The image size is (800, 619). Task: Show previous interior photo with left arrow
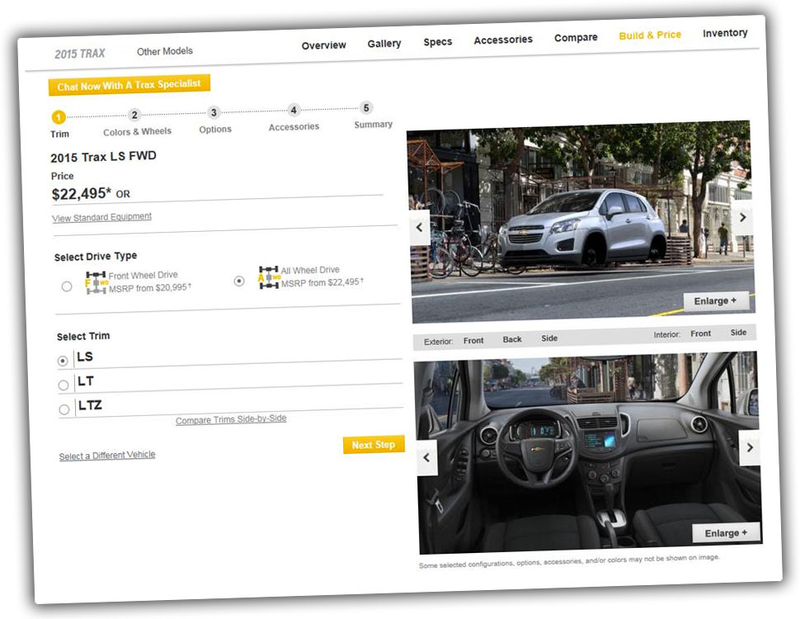(427, 458)
